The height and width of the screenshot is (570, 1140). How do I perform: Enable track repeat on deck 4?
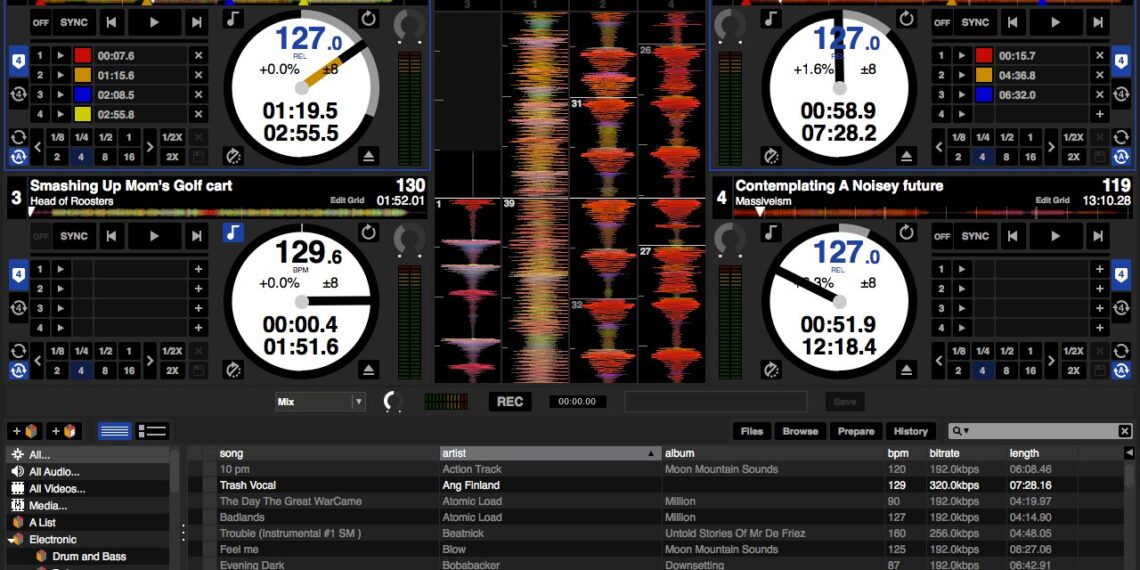pos(906,233)
